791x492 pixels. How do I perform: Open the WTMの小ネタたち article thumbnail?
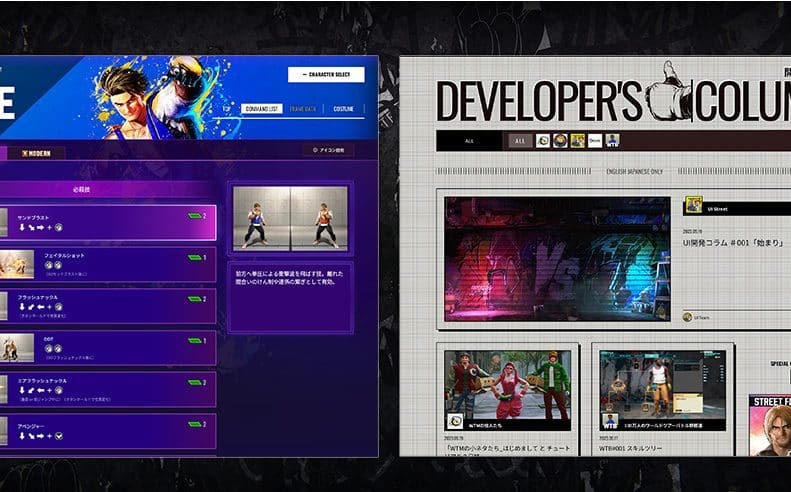[507, 390]
